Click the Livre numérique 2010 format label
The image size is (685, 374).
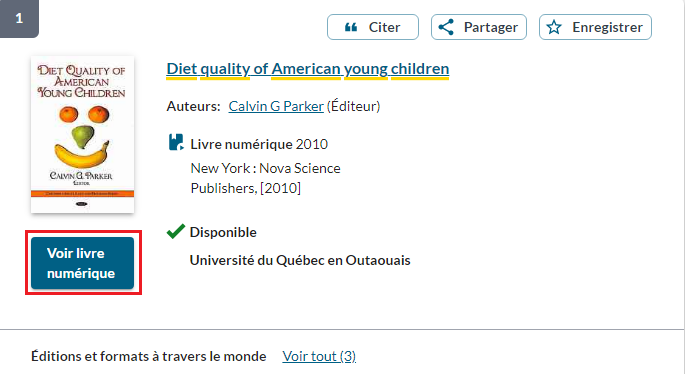(x=259, y=144)
